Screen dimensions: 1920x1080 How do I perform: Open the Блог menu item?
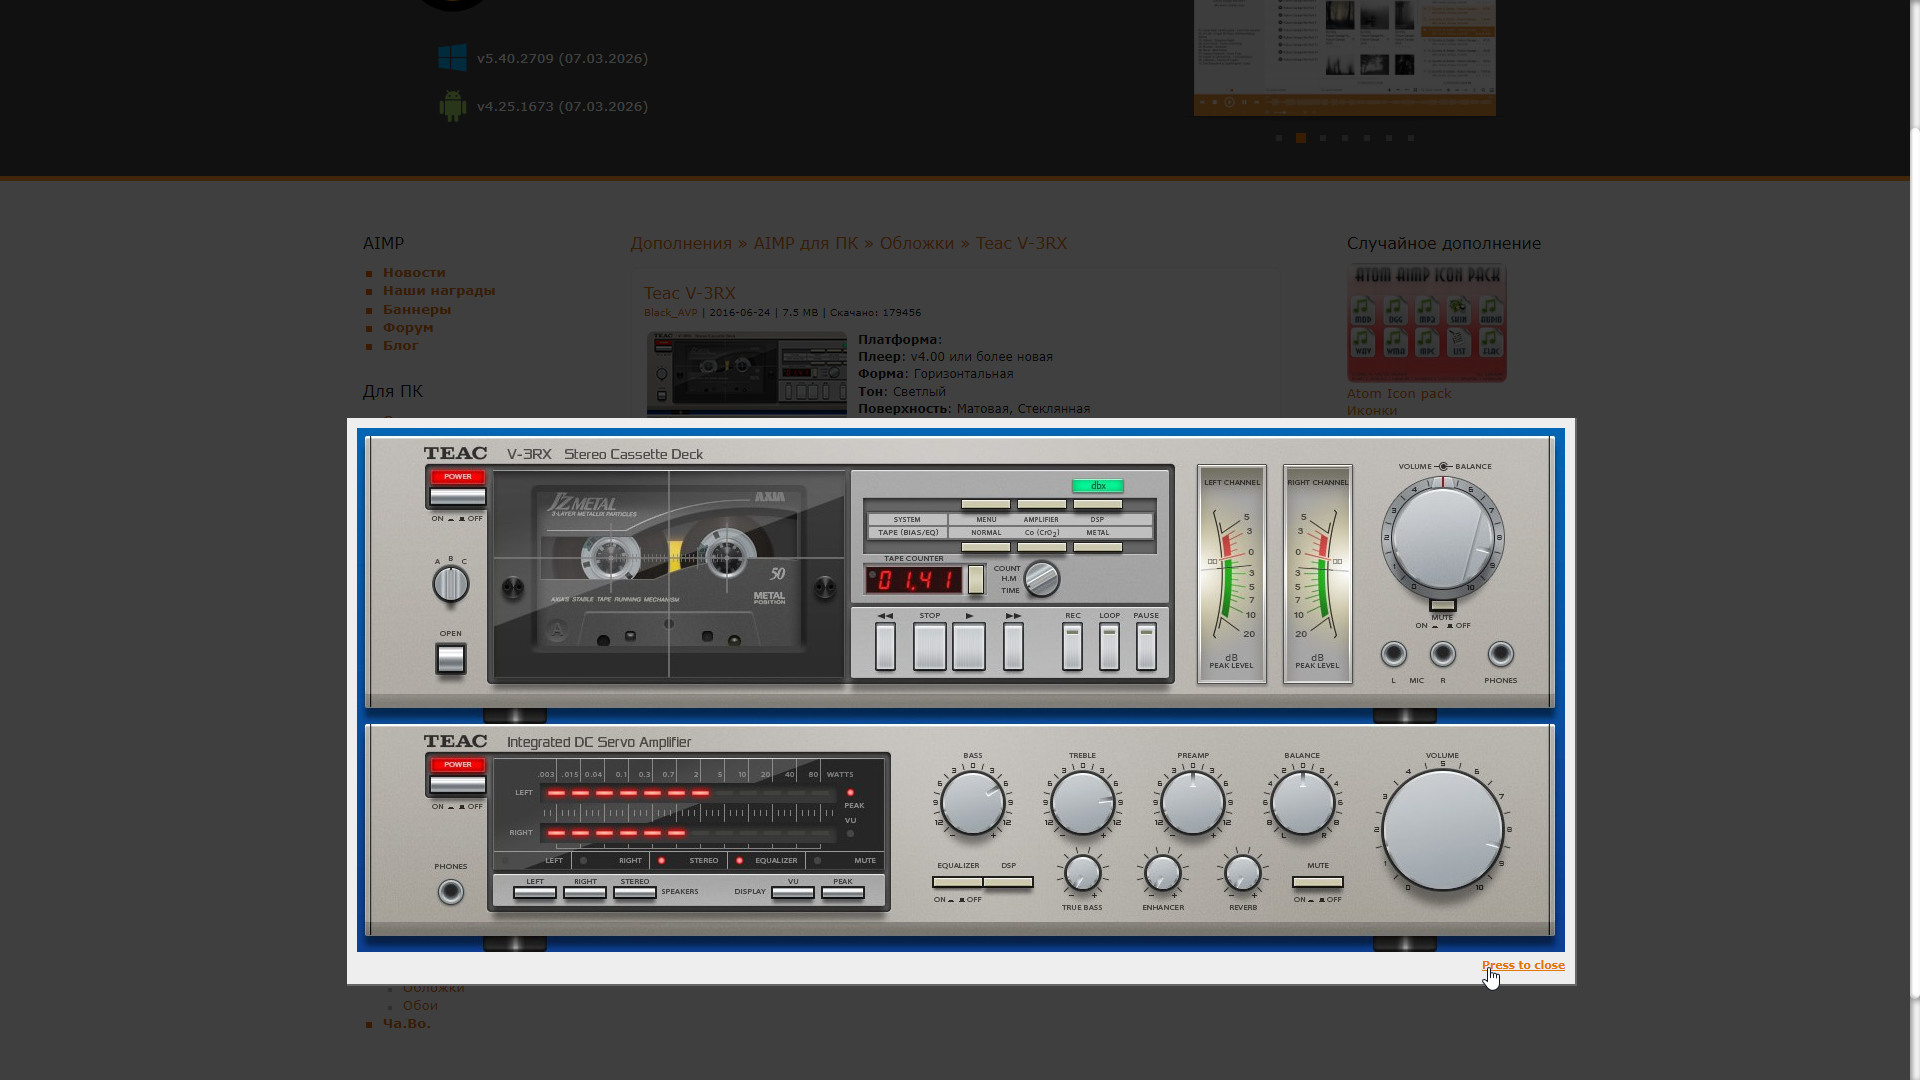400,346
